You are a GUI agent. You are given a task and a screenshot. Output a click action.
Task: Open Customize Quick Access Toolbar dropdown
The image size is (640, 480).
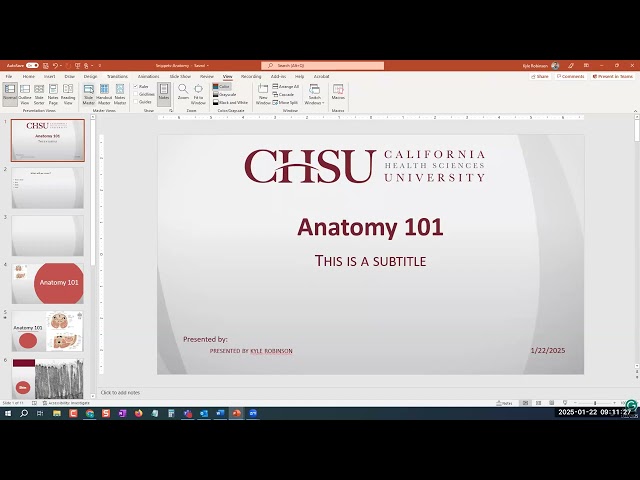coord(100,65)
